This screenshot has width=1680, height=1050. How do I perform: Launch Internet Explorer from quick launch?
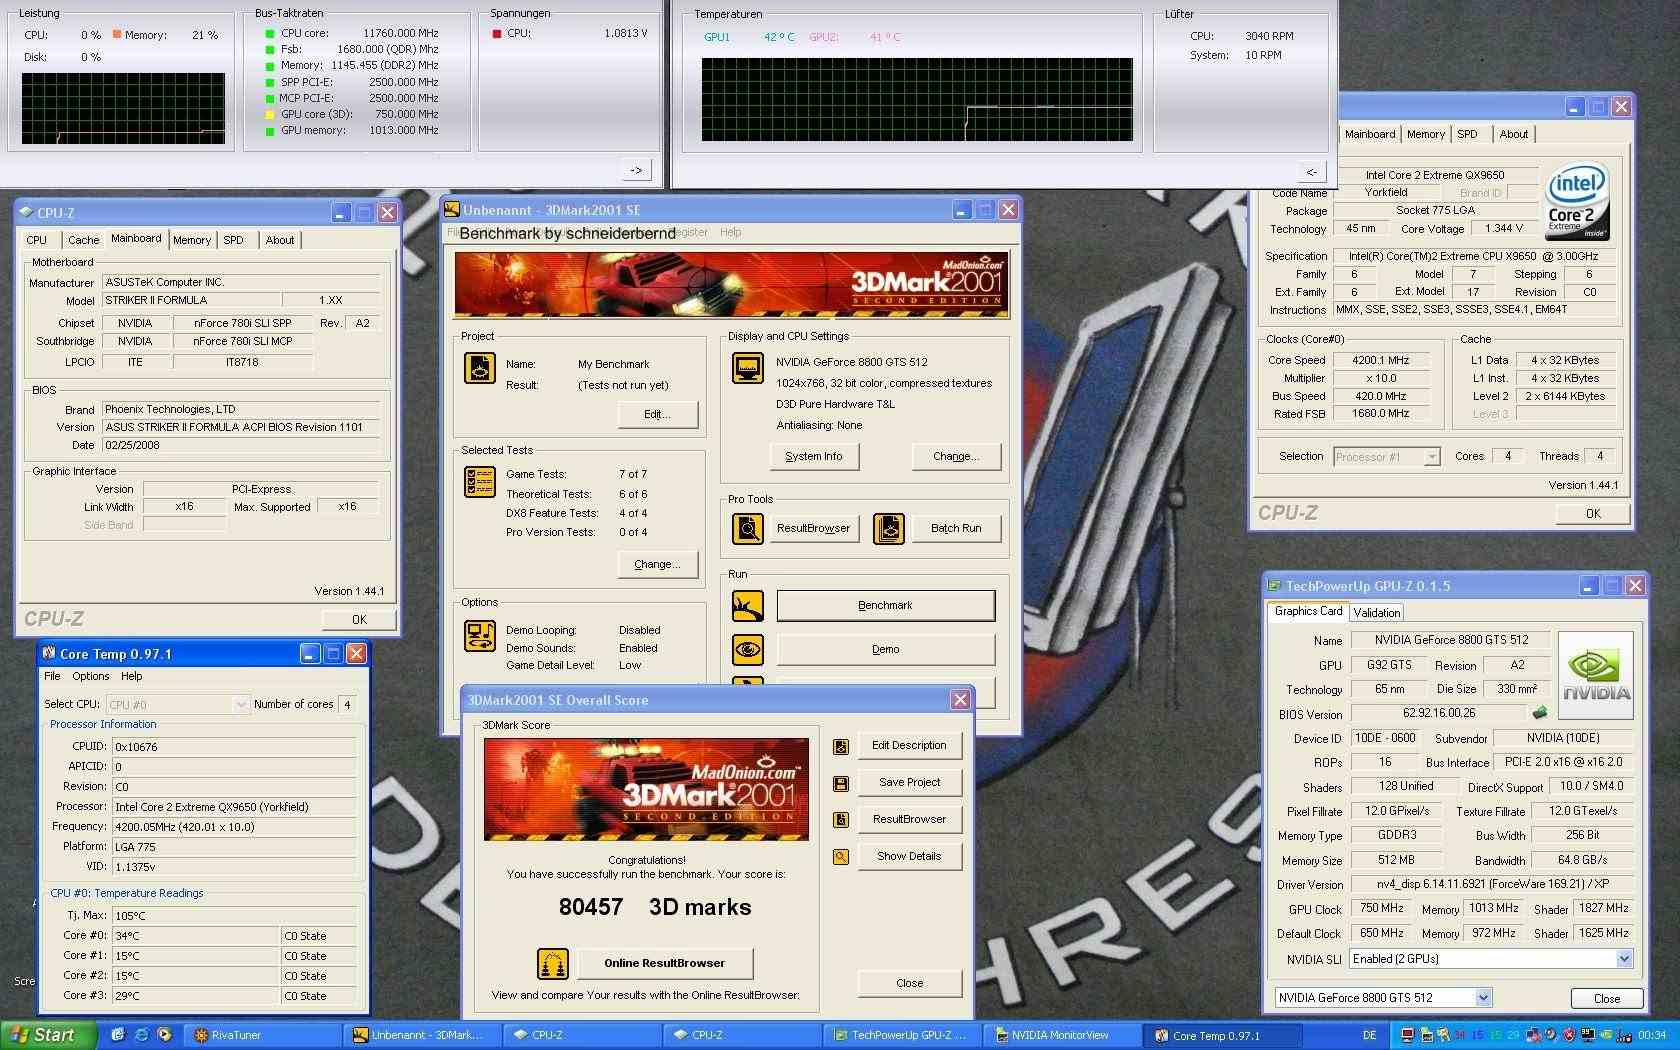click(141, 1035)
